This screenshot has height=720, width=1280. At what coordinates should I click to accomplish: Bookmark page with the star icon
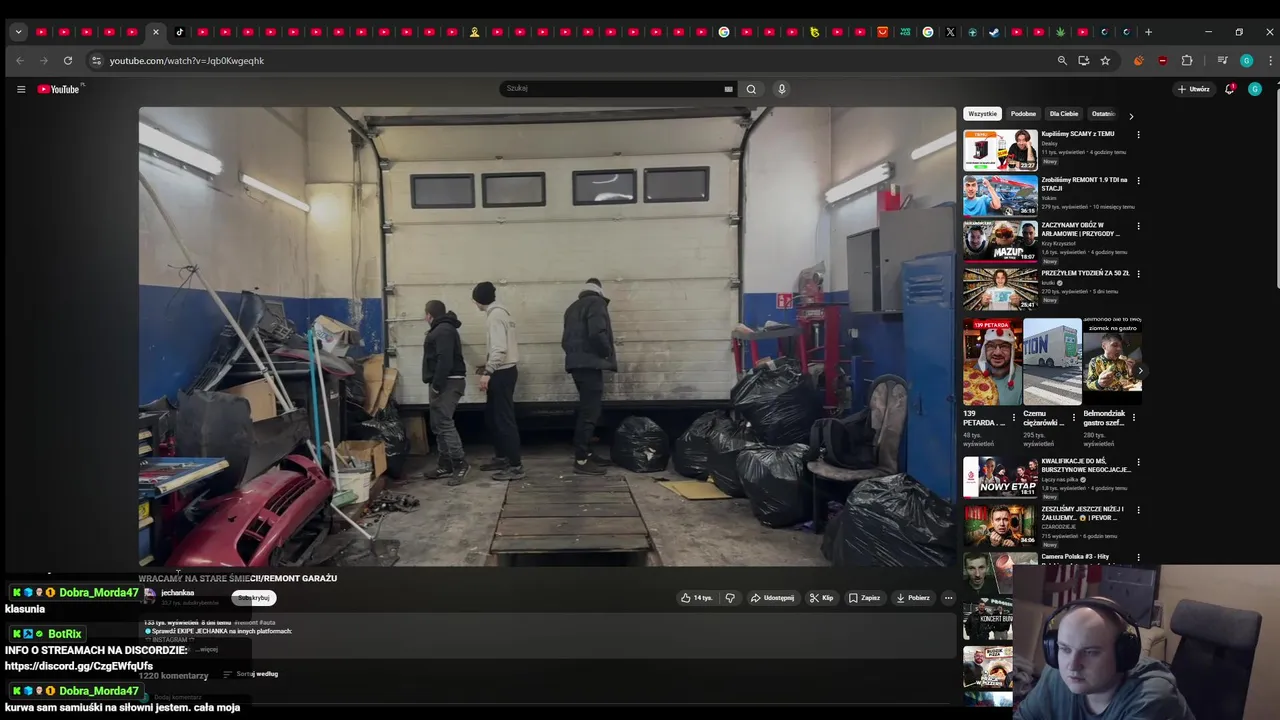point(1105,61)
